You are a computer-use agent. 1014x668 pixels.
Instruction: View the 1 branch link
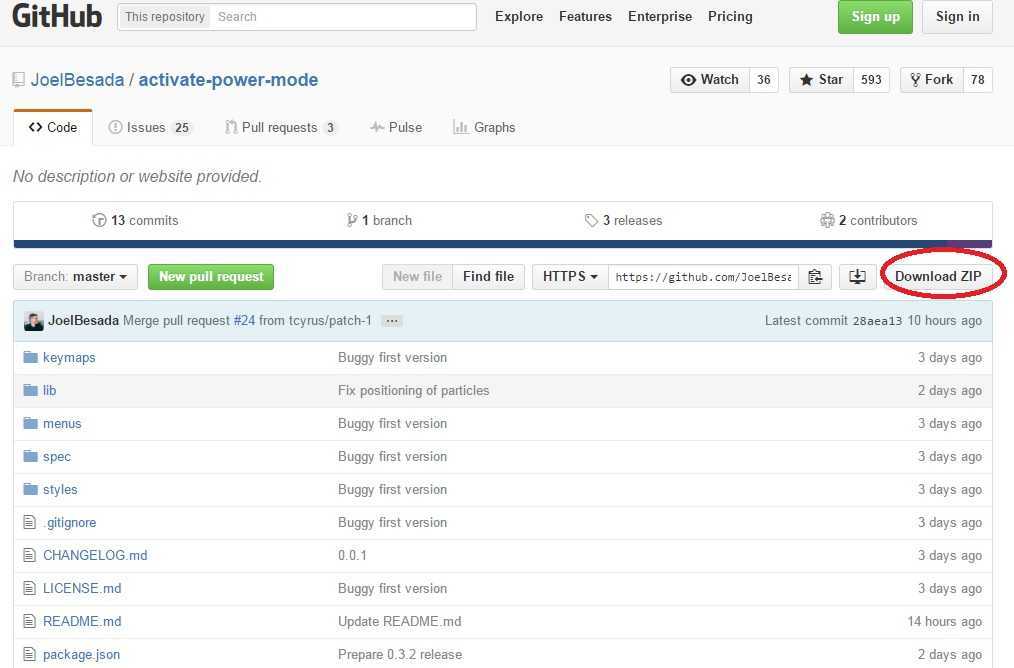pyautogui.click(x=379, y=221)
